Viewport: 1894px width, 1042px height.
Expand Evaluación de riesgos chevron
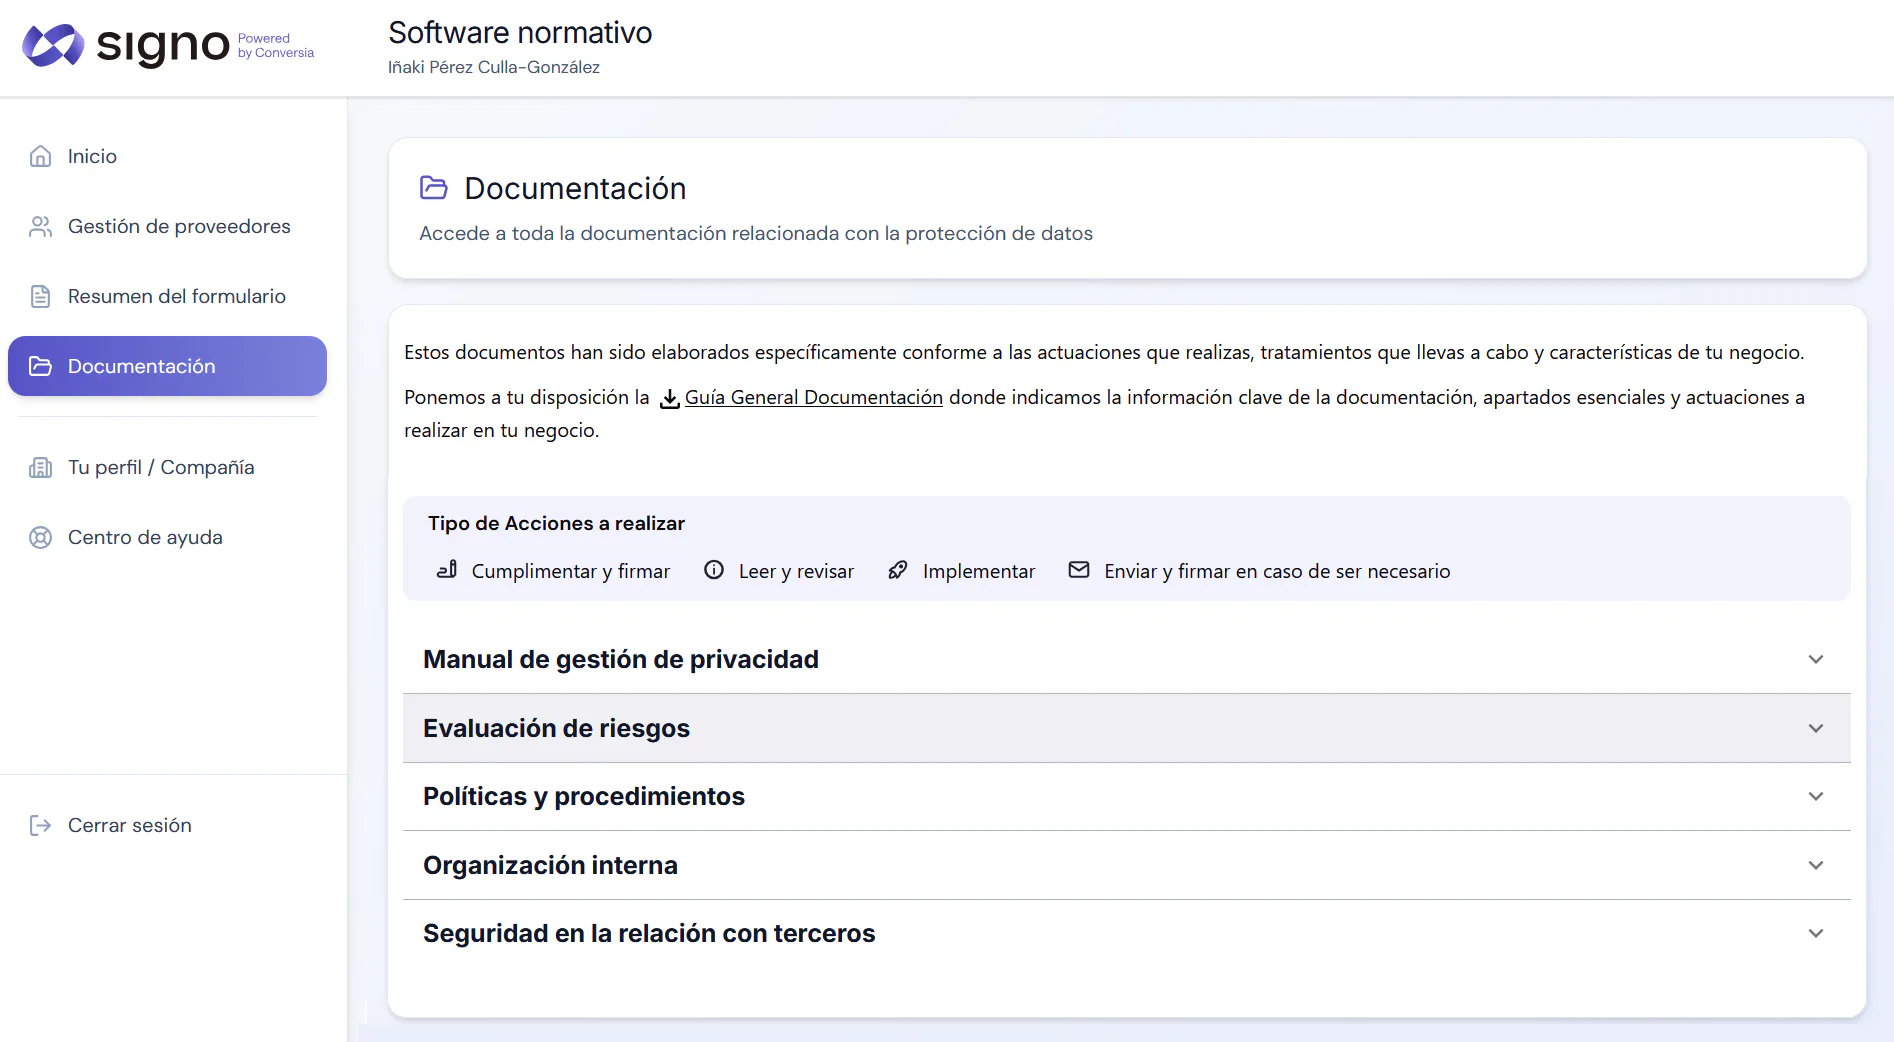click(1816, 728)
